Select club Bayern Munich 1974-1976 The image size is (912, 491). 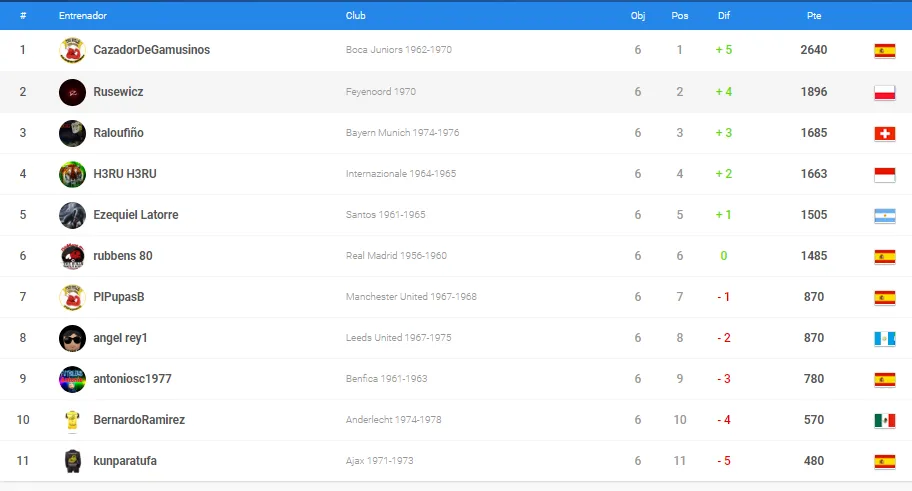pyautogui.click(x=402, y=133)
